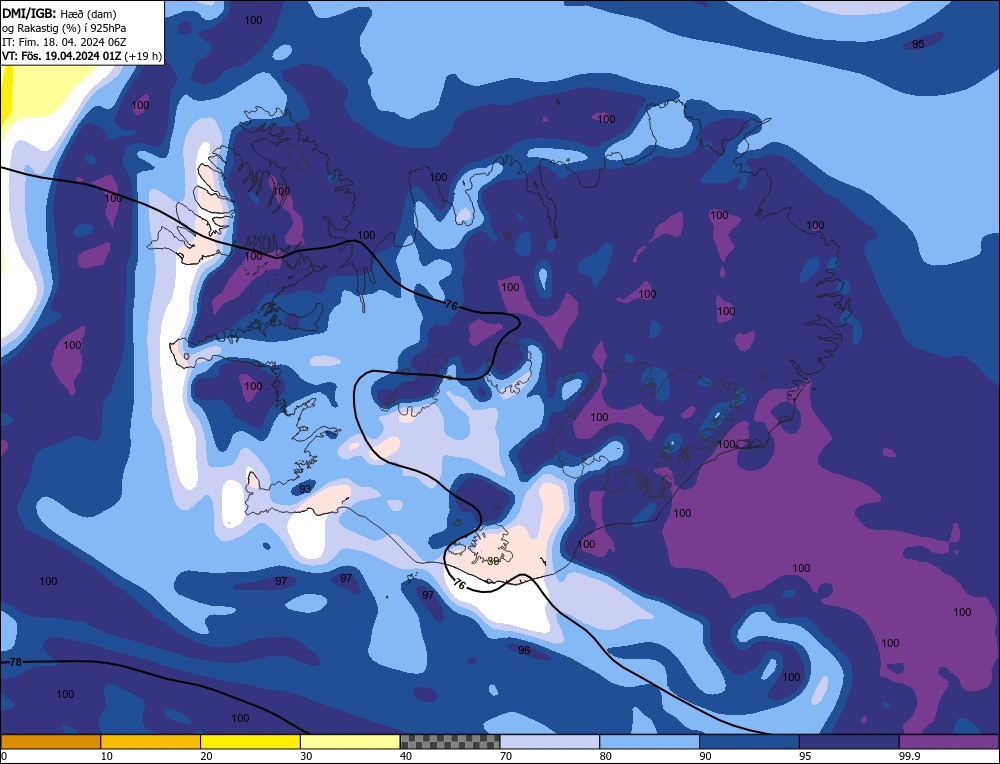The image size is (1000, 764).
Task: Click the "40" legend scale label
Action: click(406, 756)
